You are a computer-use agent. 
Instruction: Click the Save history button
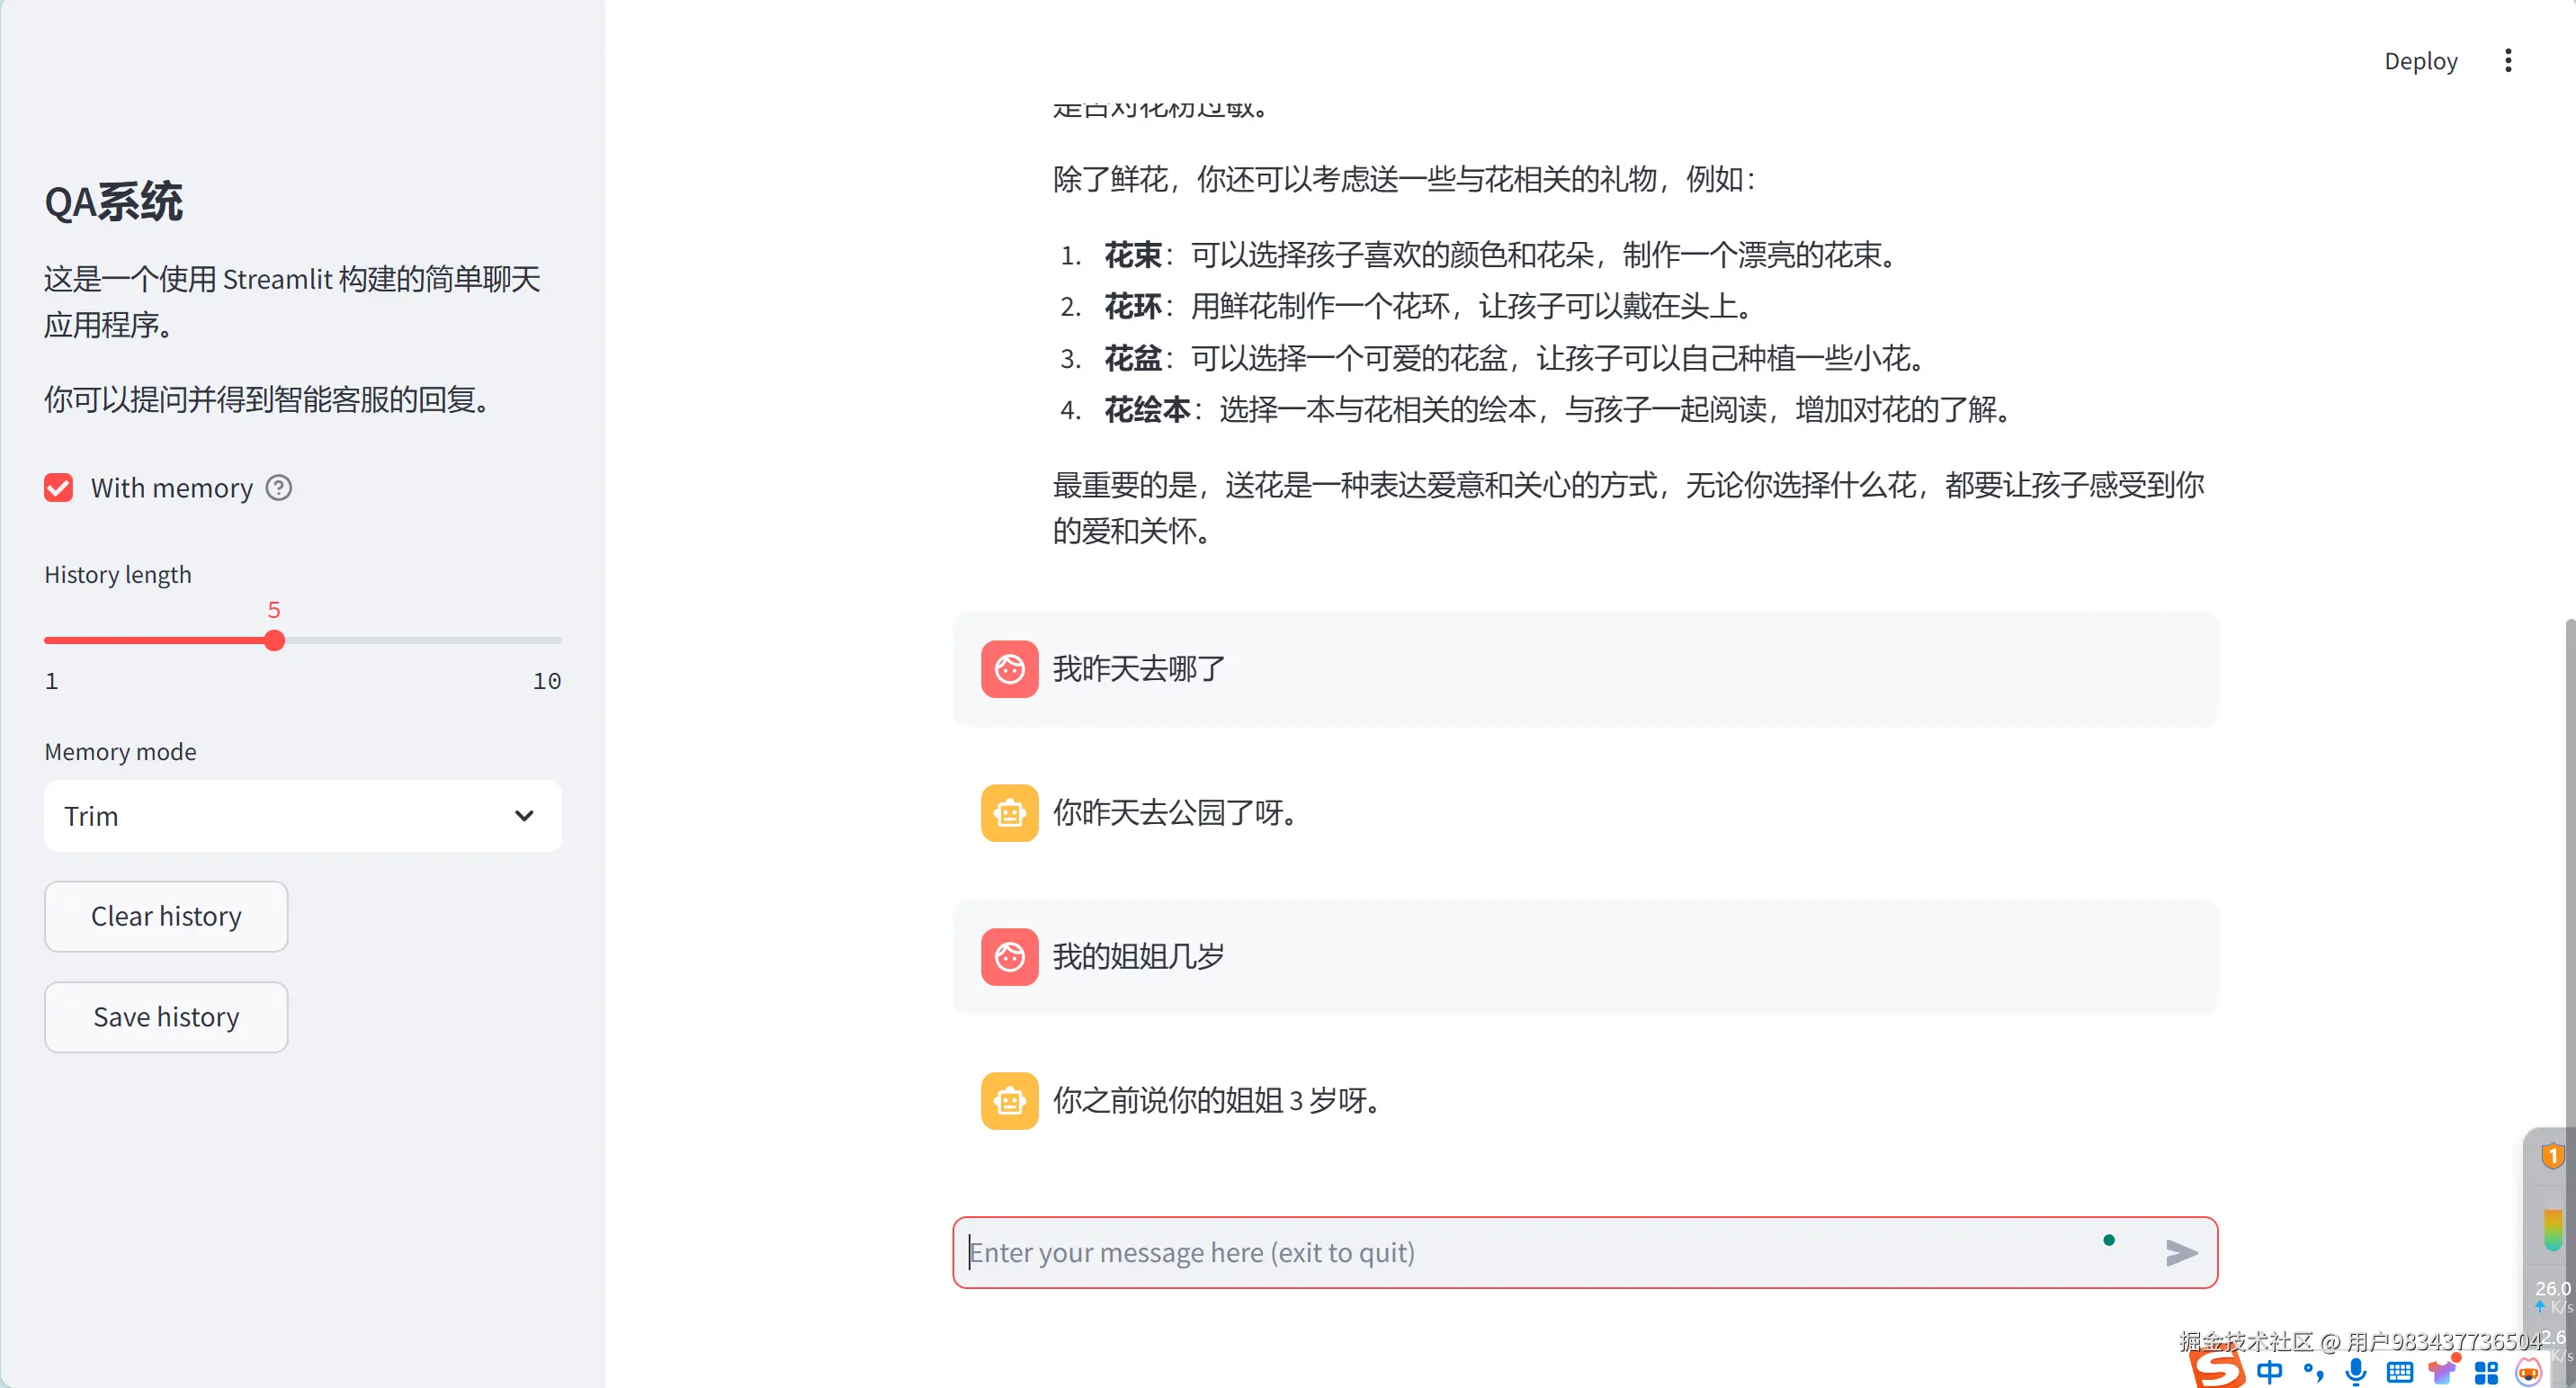pos(166,1017)
